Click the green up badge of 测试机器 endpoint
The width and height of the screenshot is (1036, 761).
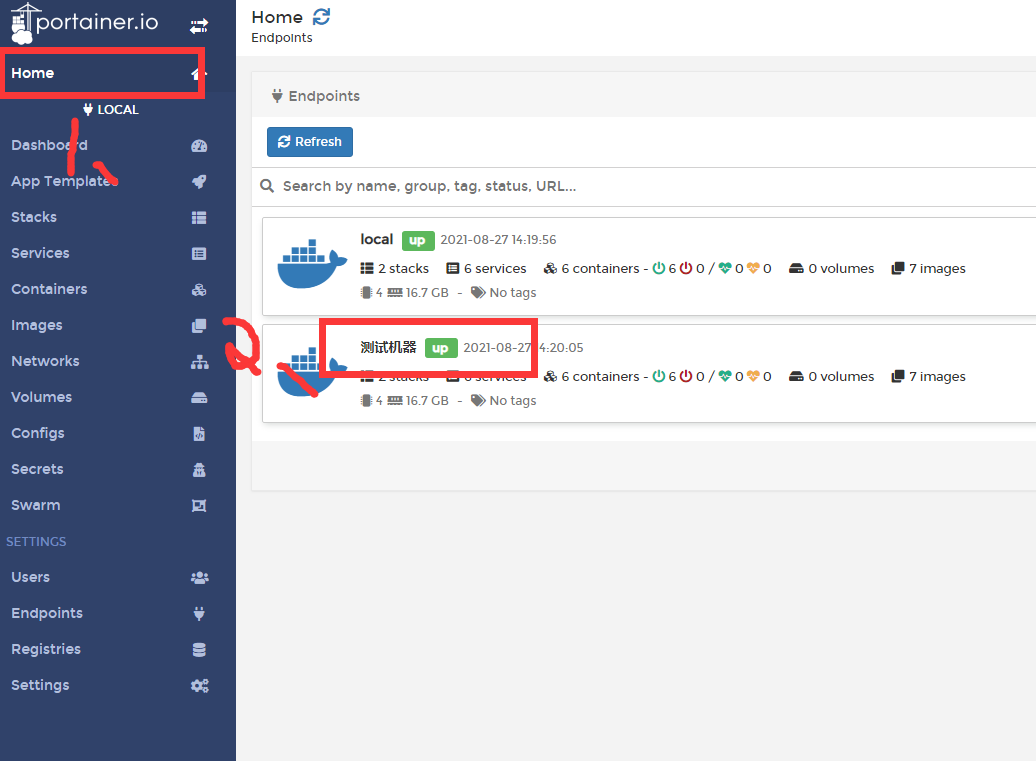point(441,348)
